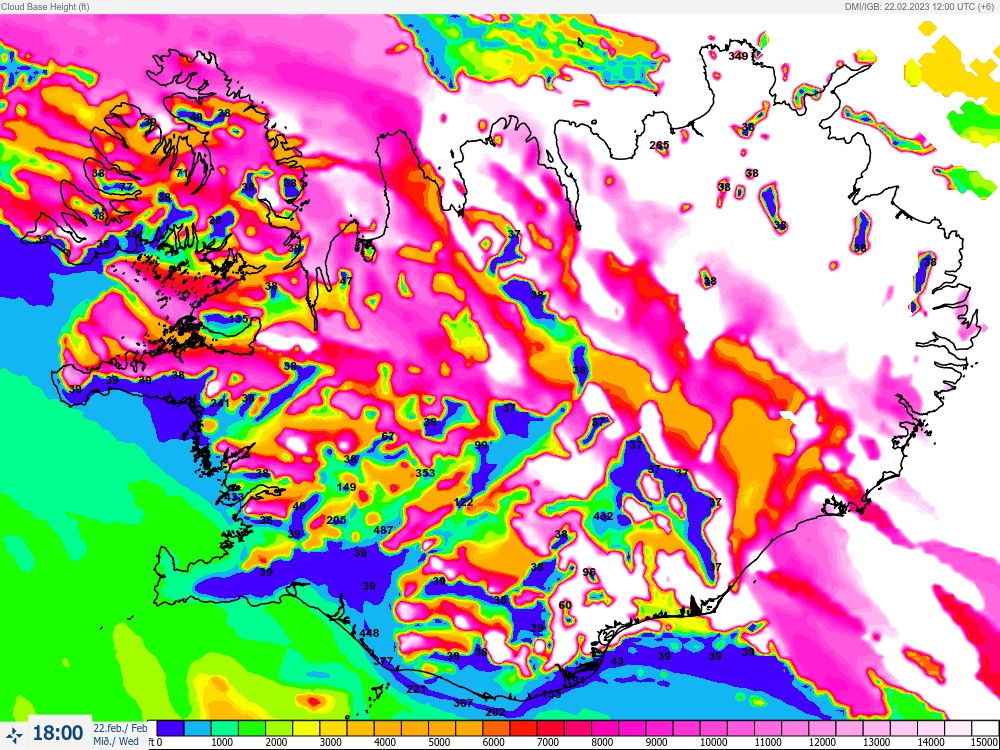Screen dimensions: 1000x750
Task: Click the '349' cloud base value
Action: (x=738, y=56)
